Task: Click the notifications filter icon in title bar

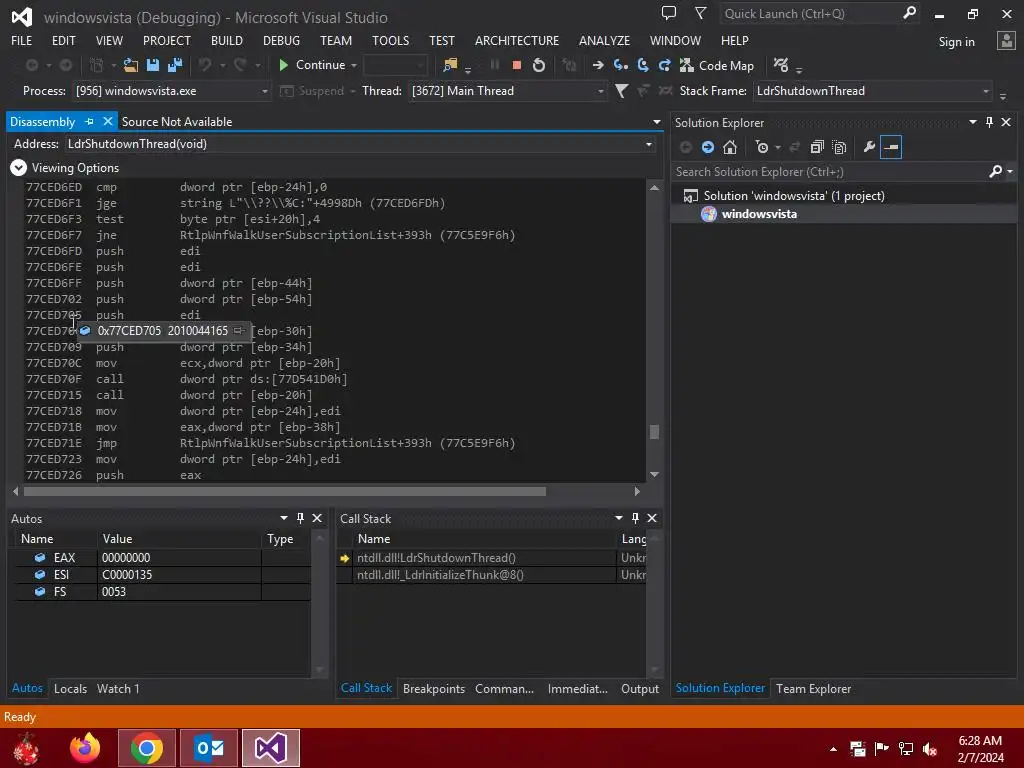Action: pos(700,13)
